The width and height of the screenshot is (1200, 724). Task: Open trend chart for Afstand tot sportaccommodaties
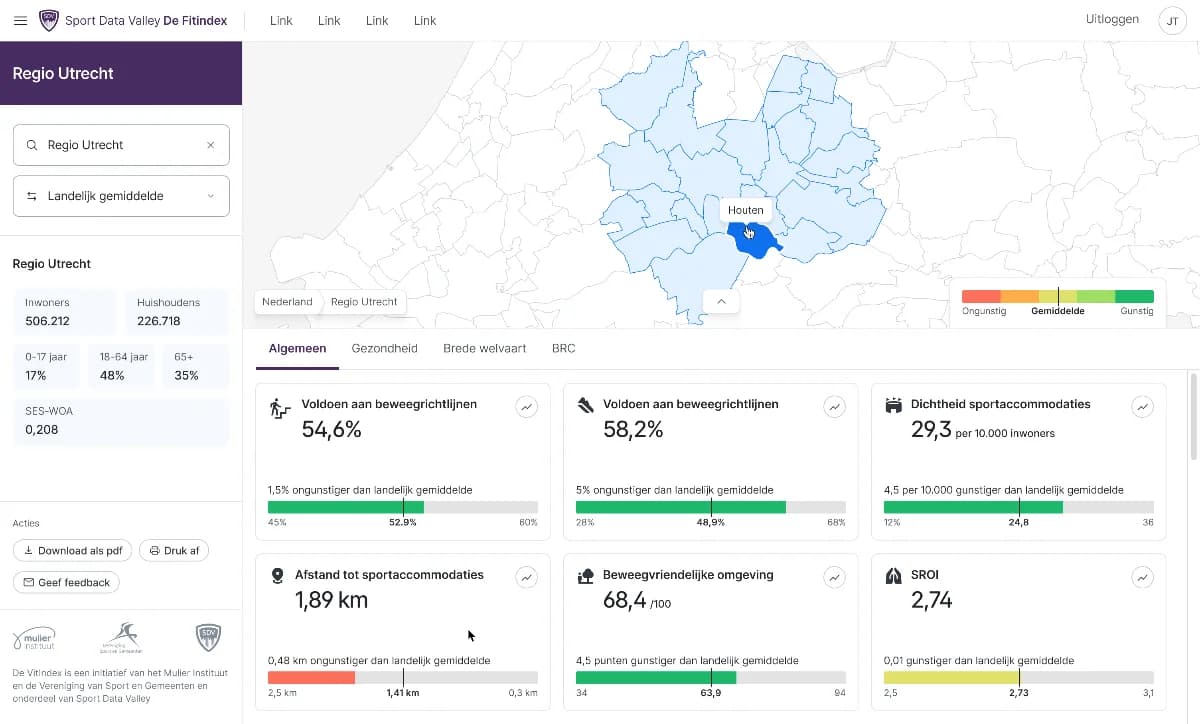(x=526, y=577)
